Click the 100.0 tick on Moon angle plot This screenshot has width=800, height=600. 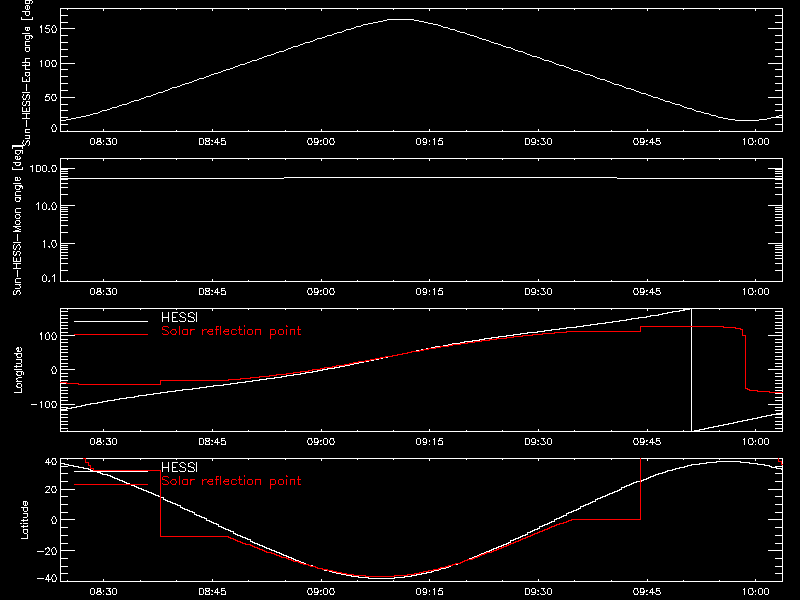click(43, 169)
